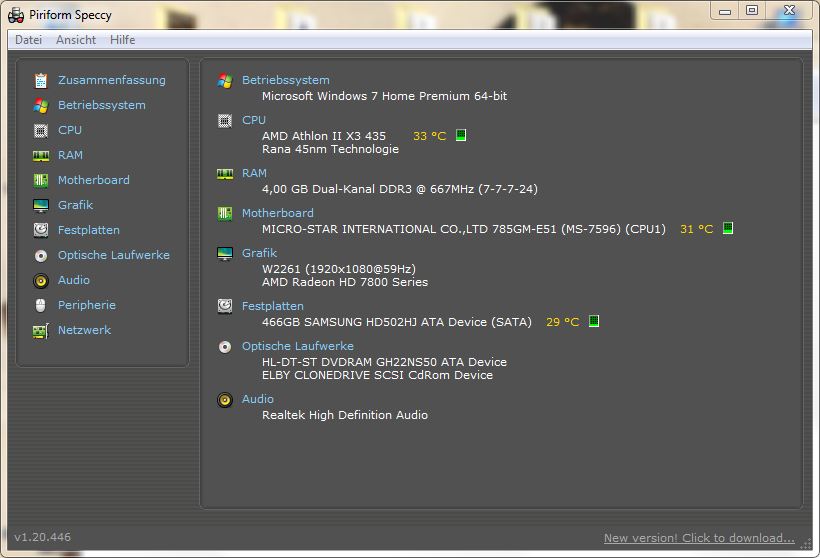Open Optische Laufwerke in the sidebar
The image size is (820, 558).
pos(113,255)
